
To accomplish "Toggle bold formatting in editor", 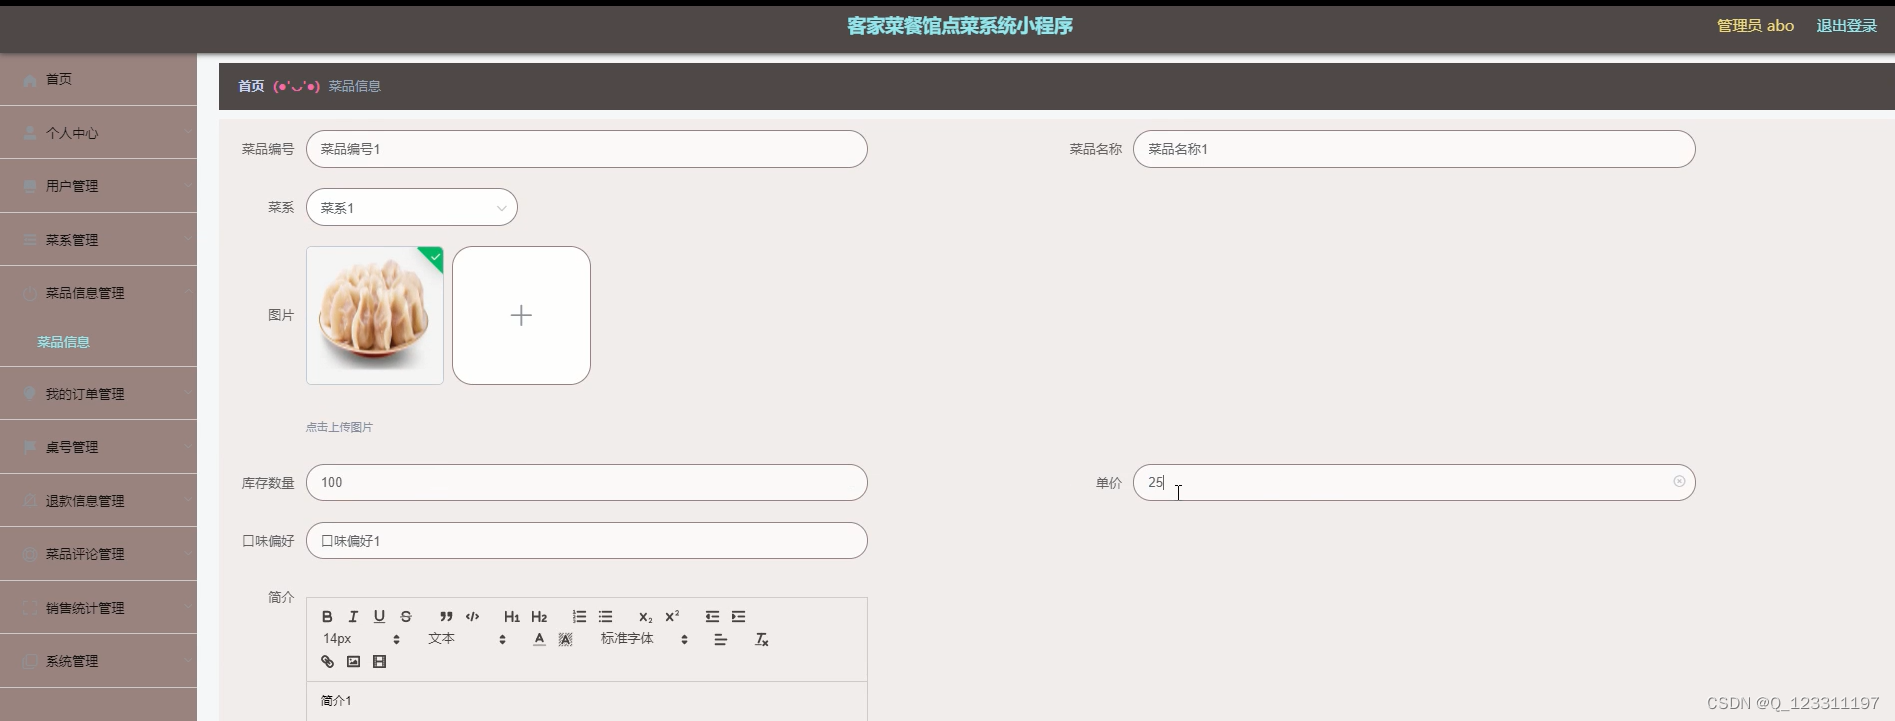I will 327,617.
